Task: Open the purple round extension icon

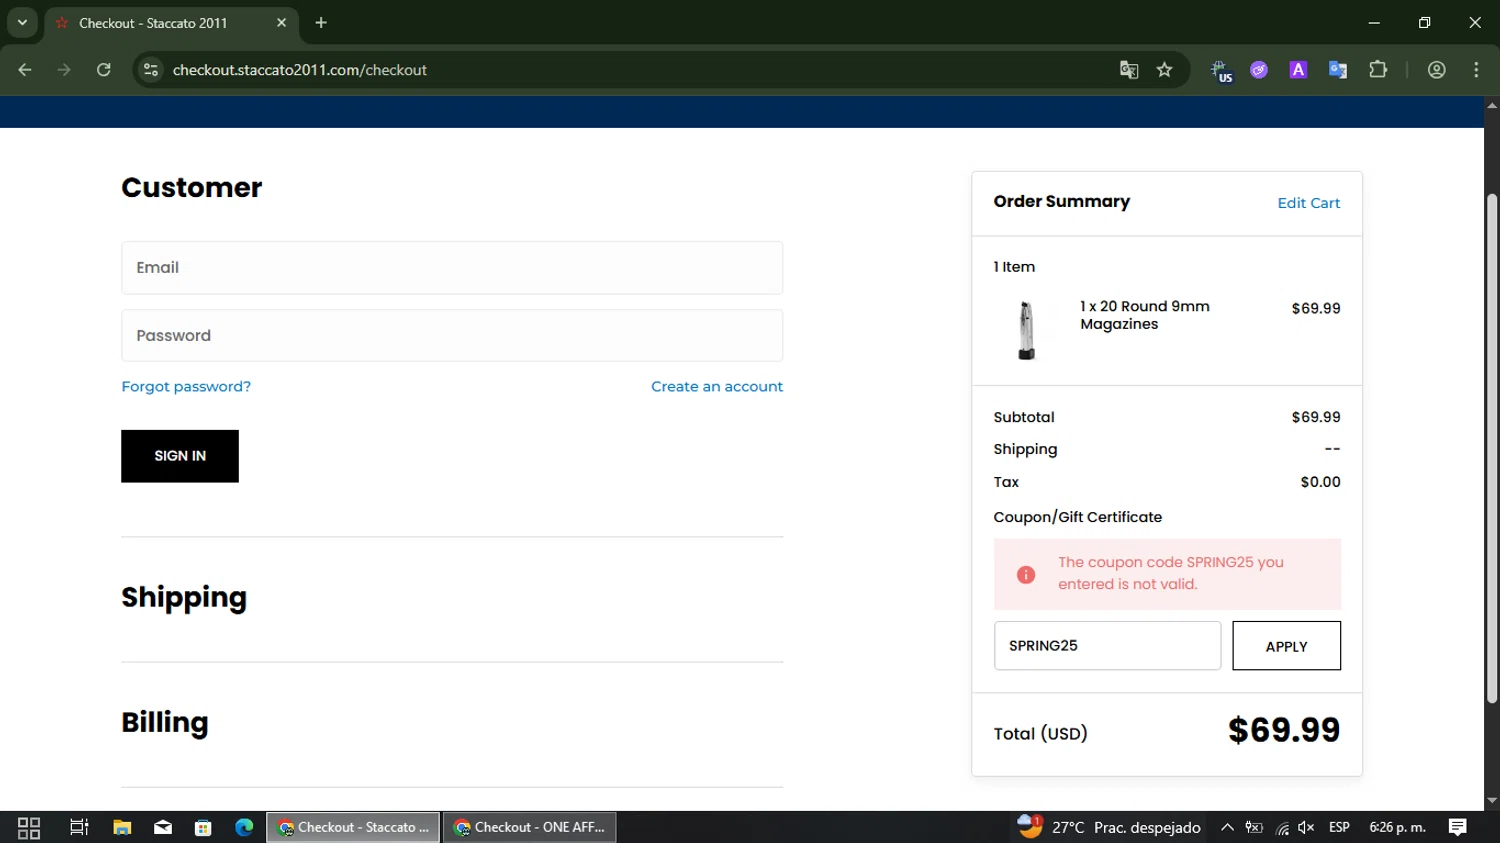Action: click(1259, 70)
